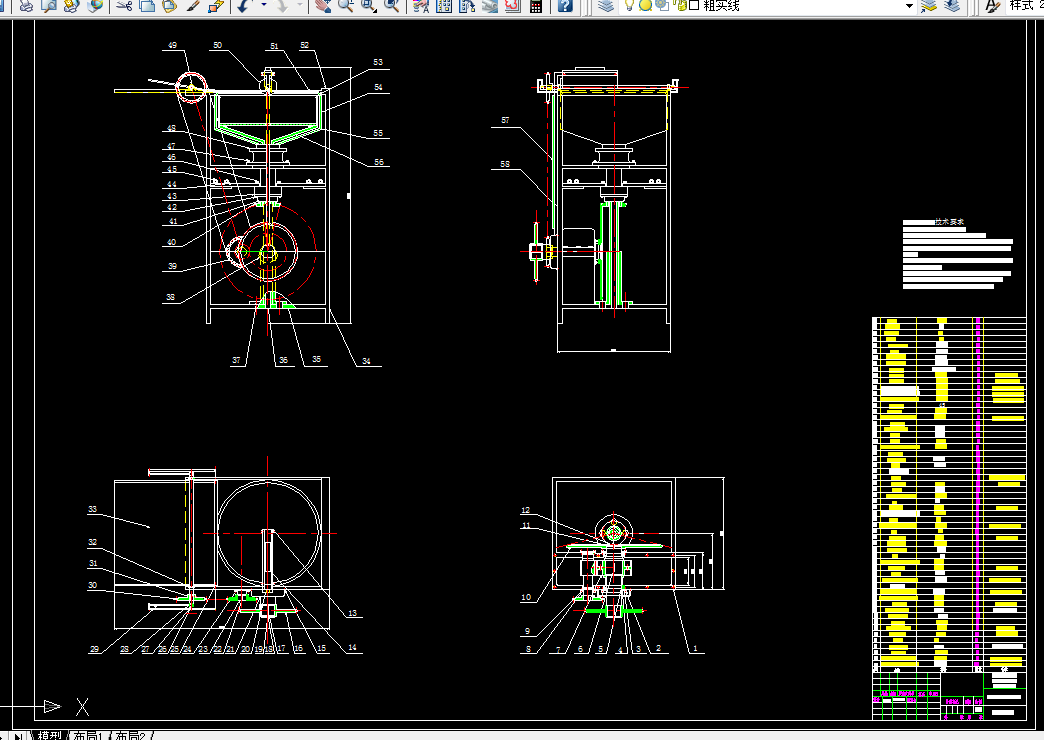Click part label 38 in the front view
Screen dimensions: 1044x740
pos(170,297)
